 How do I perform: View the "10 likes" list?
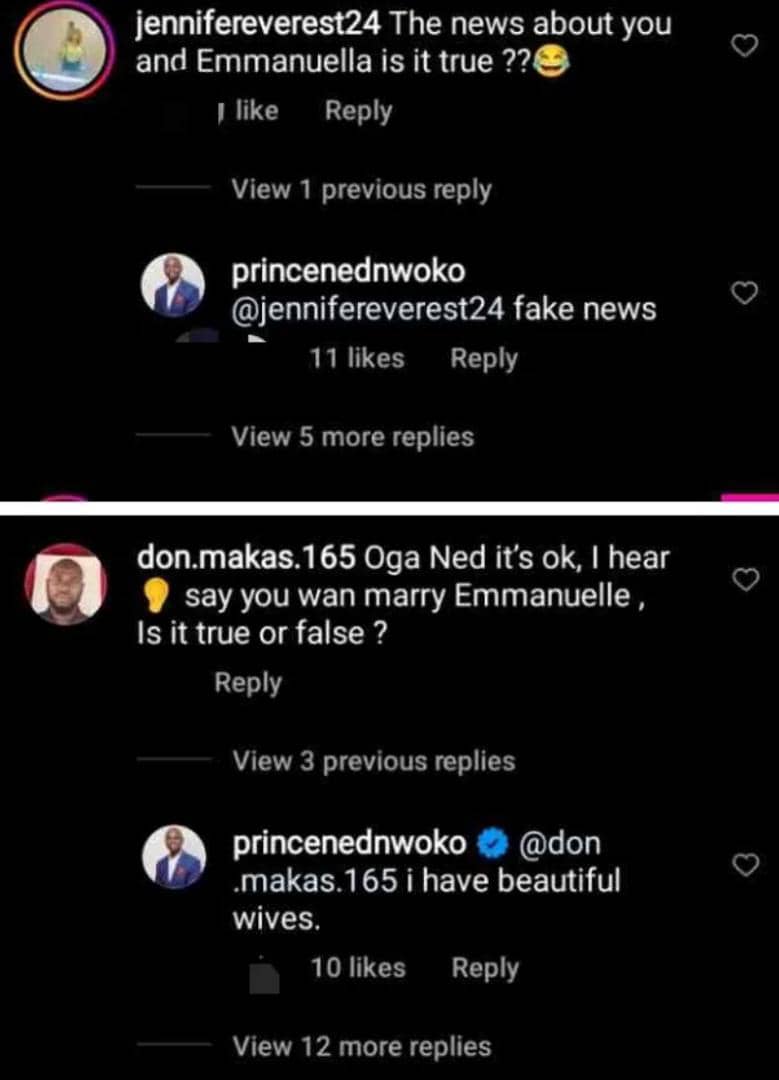point(357,968)
